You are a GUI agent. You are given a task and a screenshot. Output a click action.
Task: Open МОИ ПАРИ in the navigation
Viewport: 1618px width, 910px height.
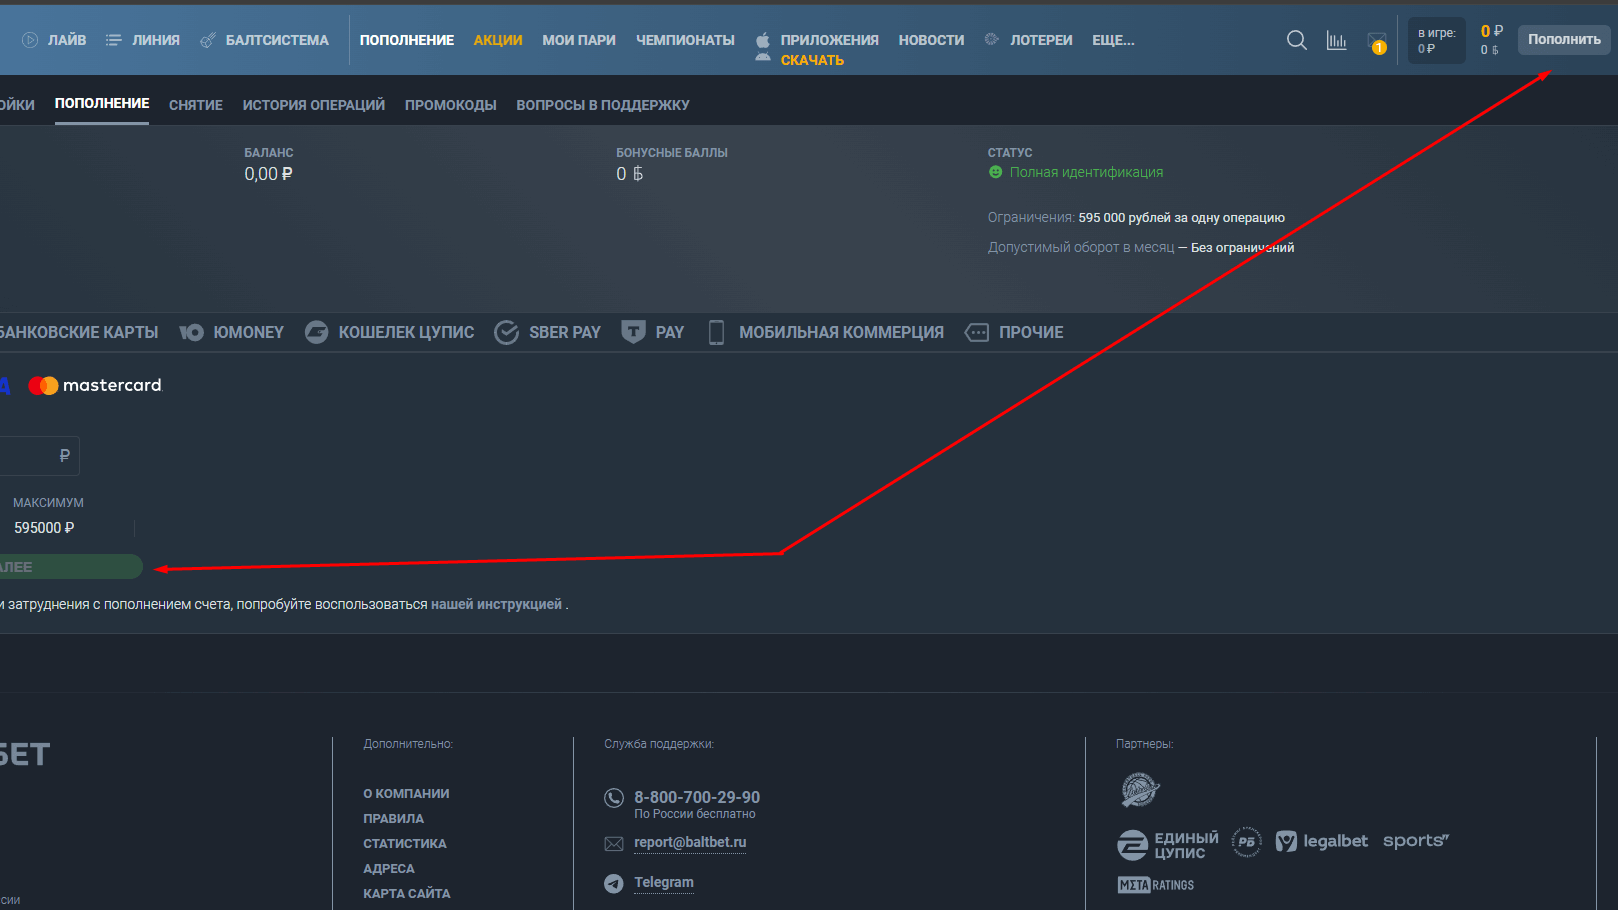579,40
